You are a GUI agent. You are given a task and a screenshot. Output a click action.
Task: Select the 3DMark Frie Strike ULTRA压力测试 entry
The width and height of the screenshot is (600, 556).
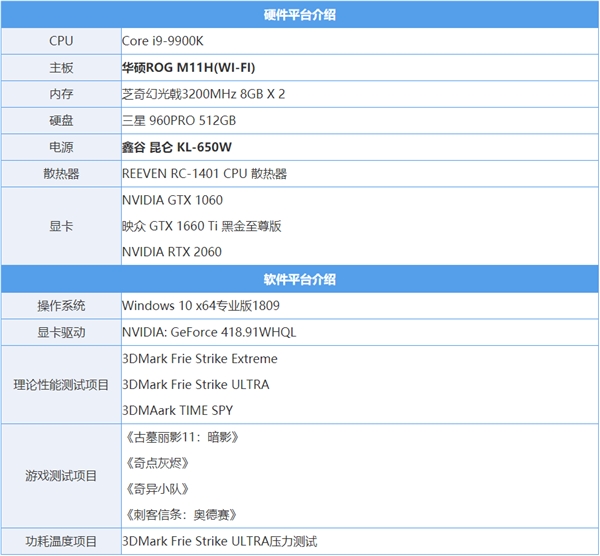[219, 541]
